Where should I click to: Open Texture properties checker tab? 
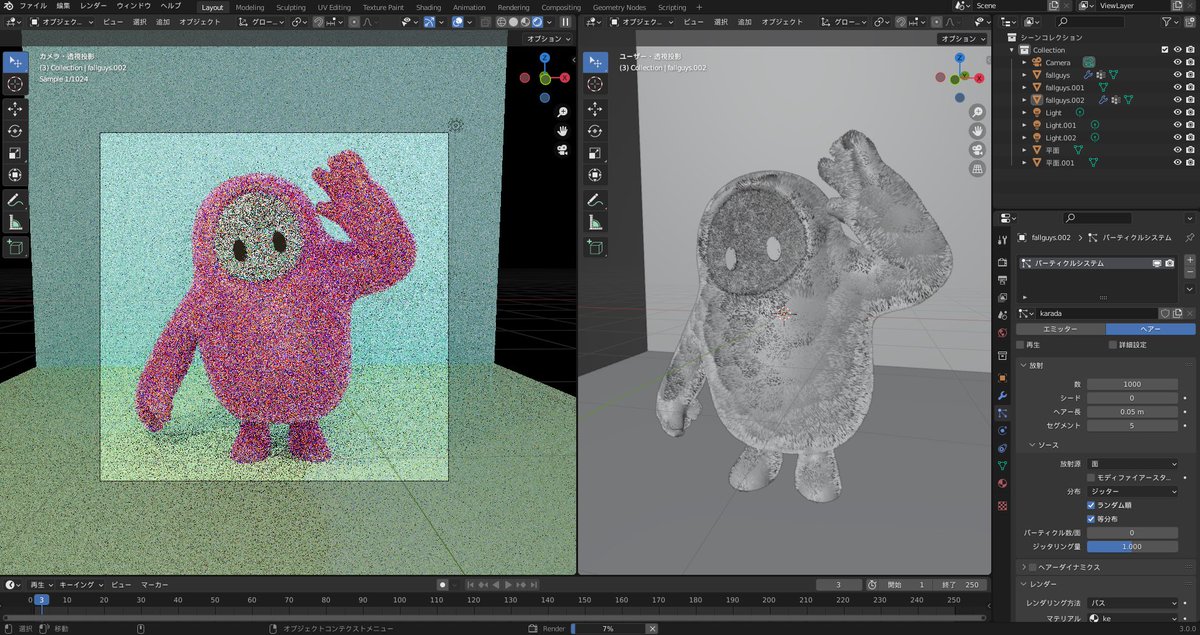click(x=1002, y=505)
